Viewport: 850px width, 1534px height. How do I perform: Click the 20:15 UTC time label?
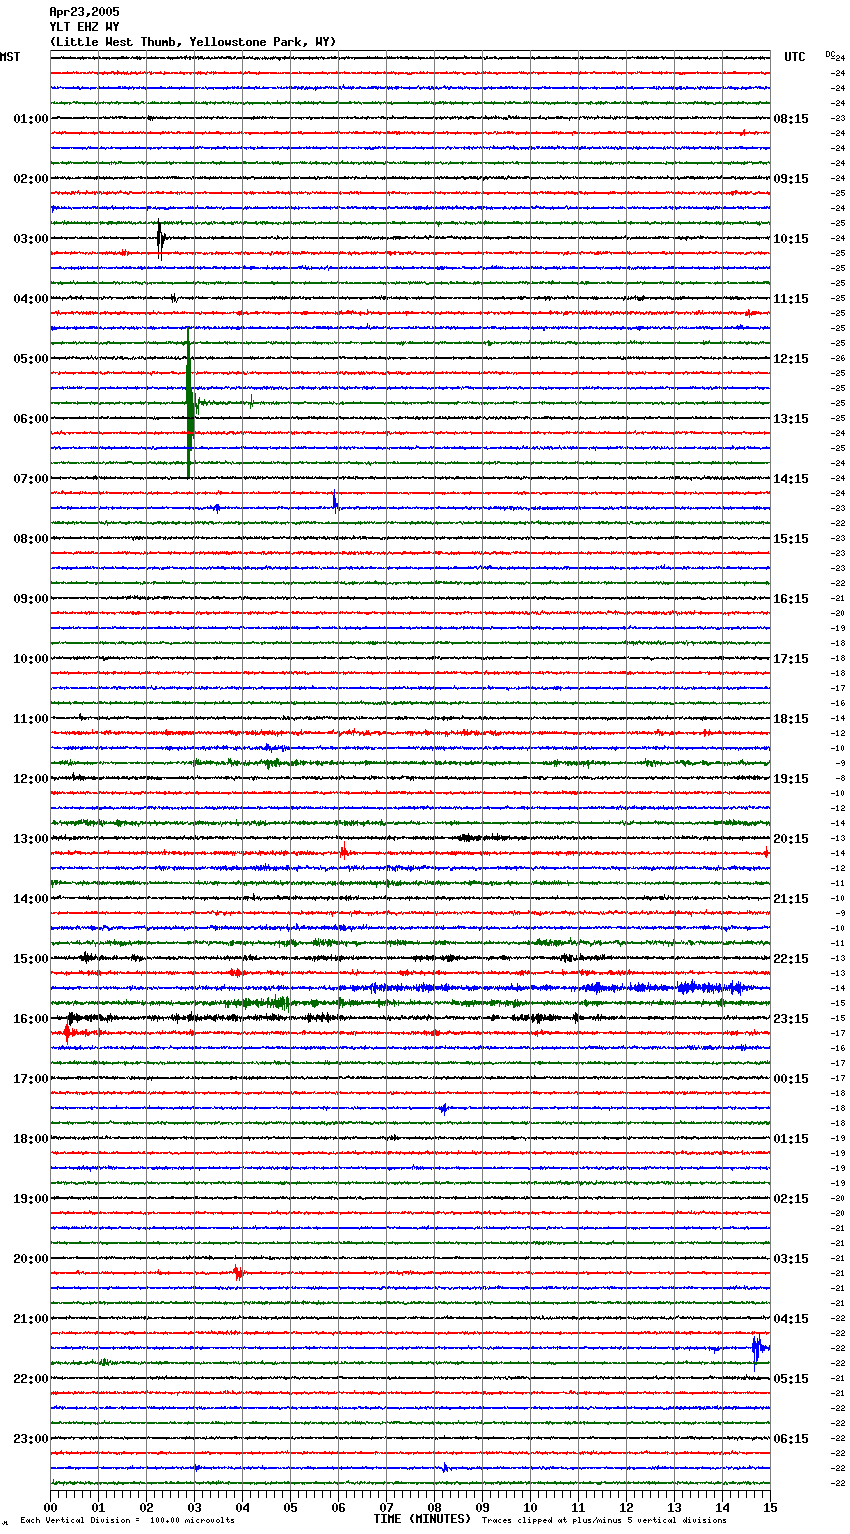coord(791,839)
